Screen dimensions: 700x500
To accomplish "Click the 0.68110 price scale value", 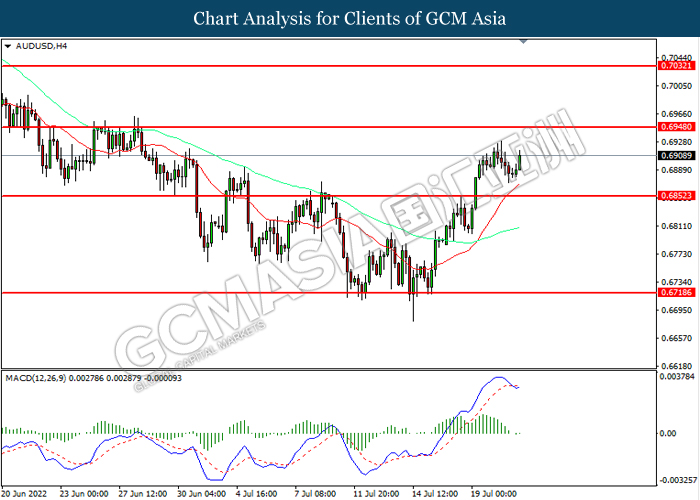I will tap(677, 226).
